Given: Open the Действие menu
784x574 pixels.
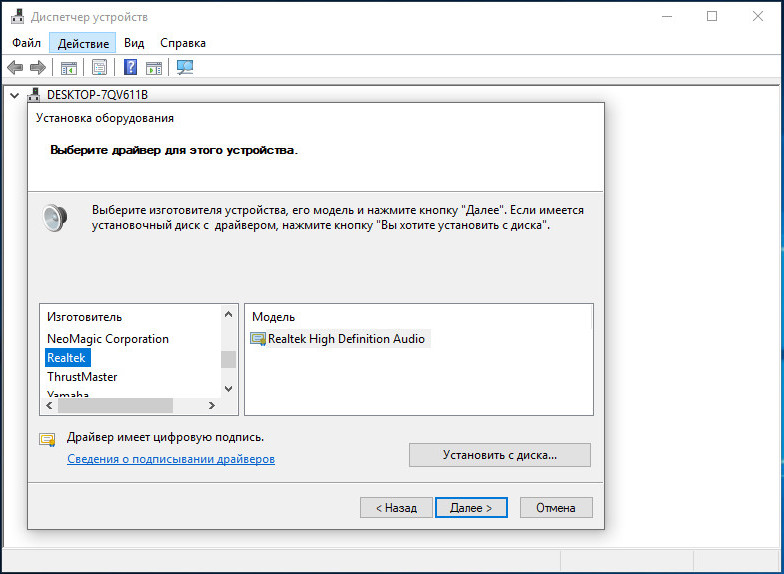Looking at the screenshot, I should (x=83, y=43).
